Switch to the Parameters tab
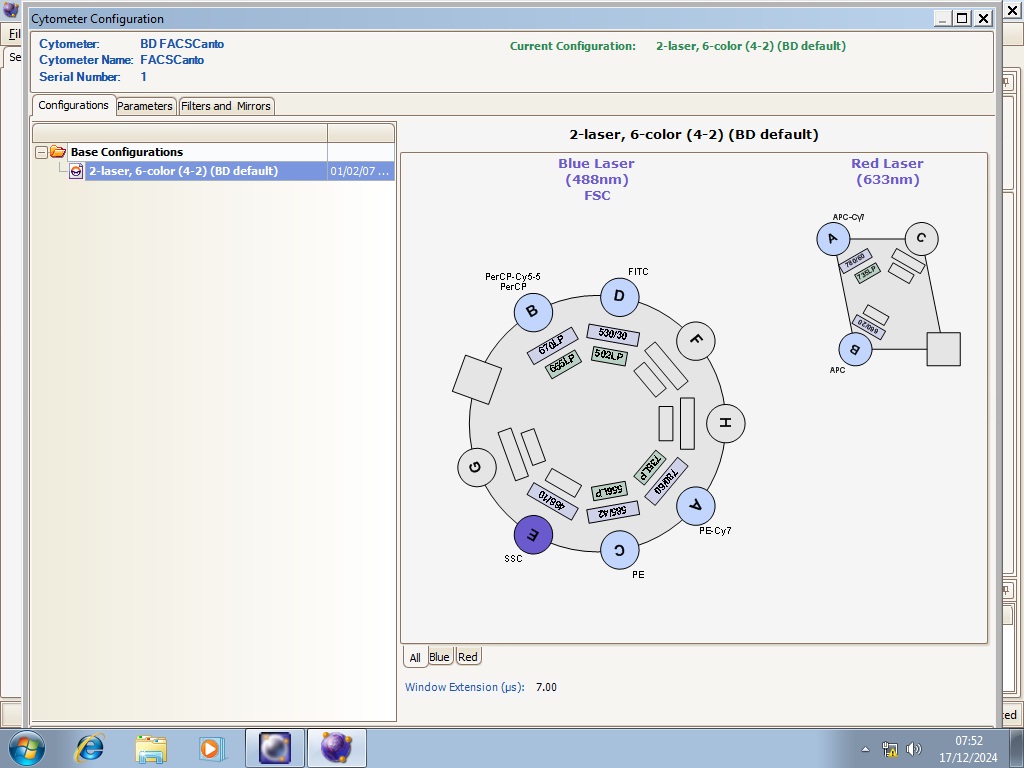Image resolution: width=1024 pixels, height=768 pixels. pyautogui.click(x=145, y=106)
